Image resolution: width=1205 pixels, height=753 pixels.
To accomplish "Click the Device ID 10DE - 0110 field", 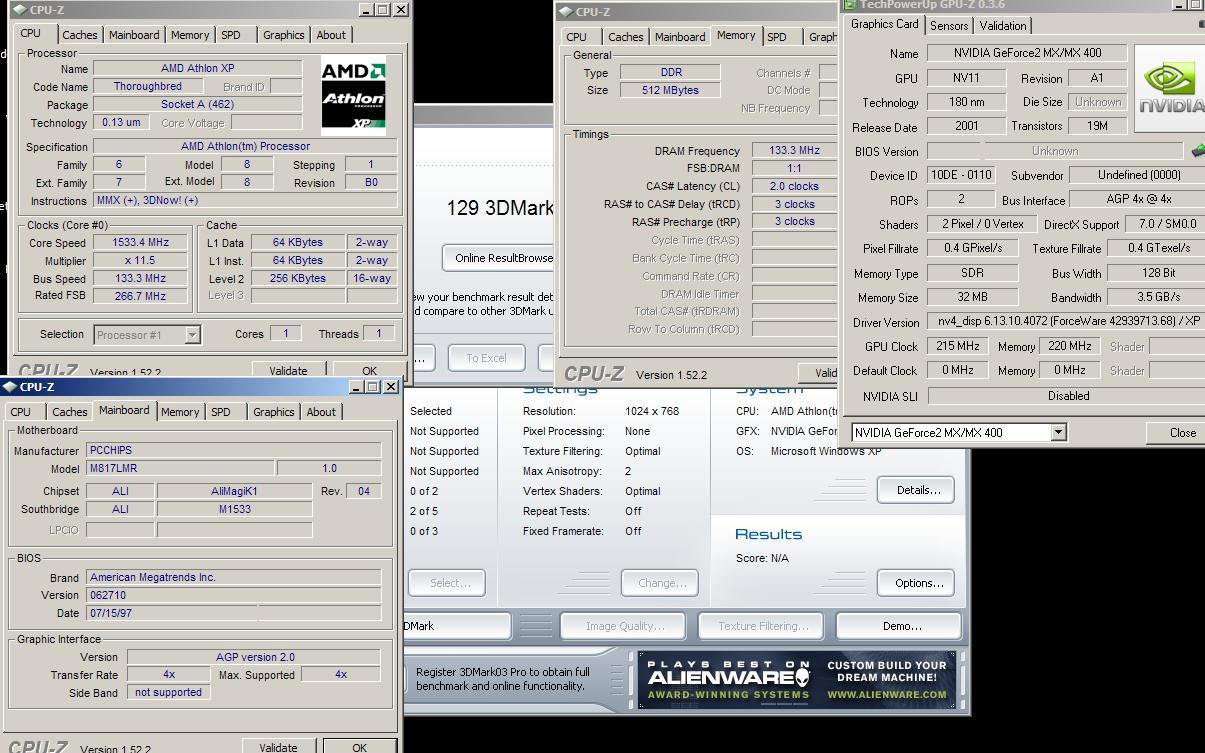I will point(961,175).
